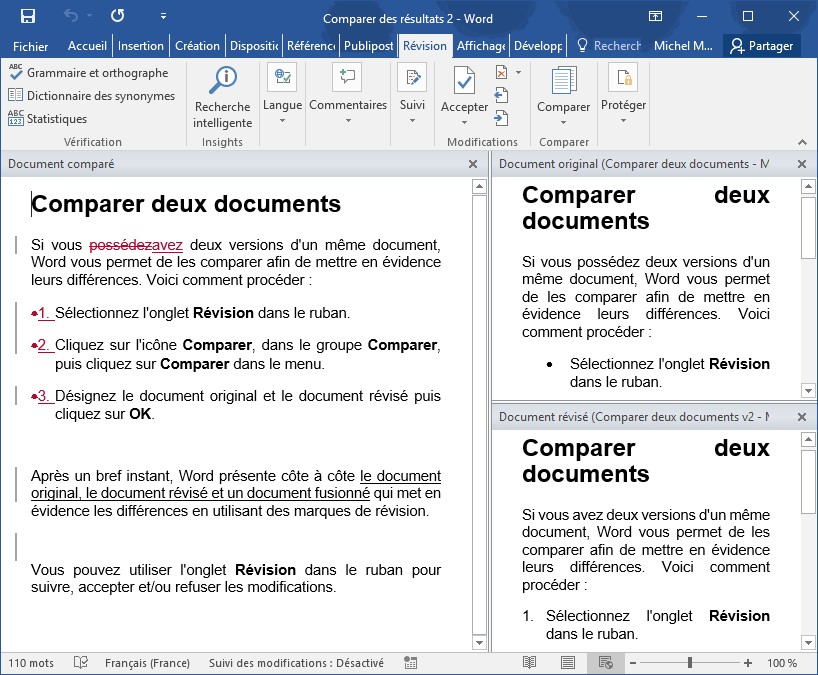Adjust the zoom slider in status bar
This screenshot has height=675, width=818.
pyautogui.click(x=689, y=663)
